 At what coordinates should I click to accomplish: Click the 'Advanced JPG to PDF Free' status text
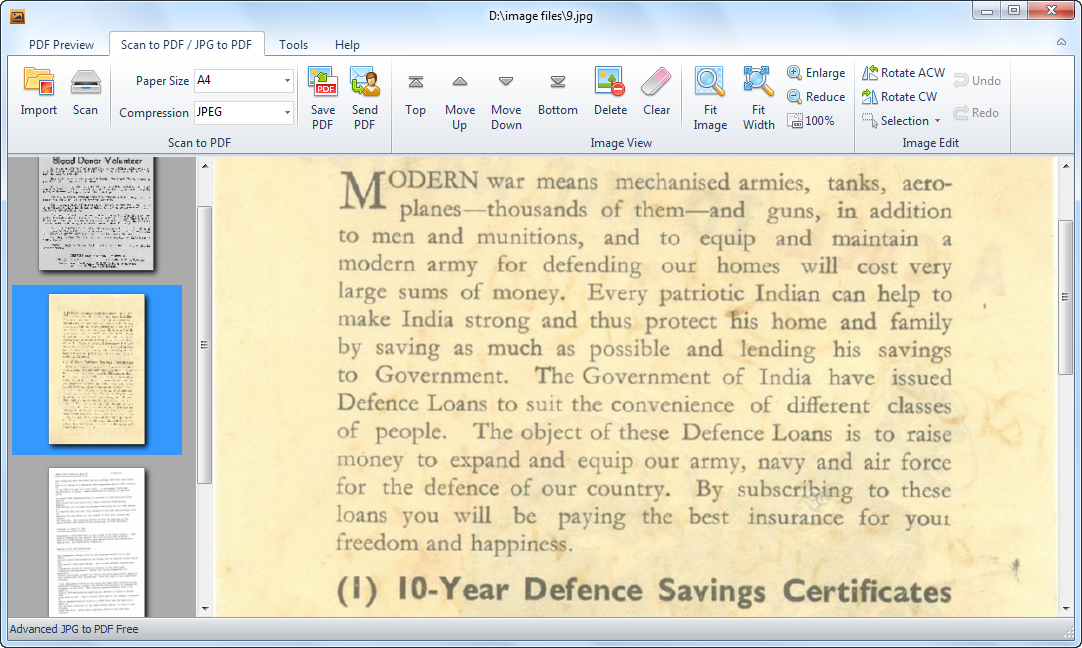pyautogui.click(x=74, y=629)
